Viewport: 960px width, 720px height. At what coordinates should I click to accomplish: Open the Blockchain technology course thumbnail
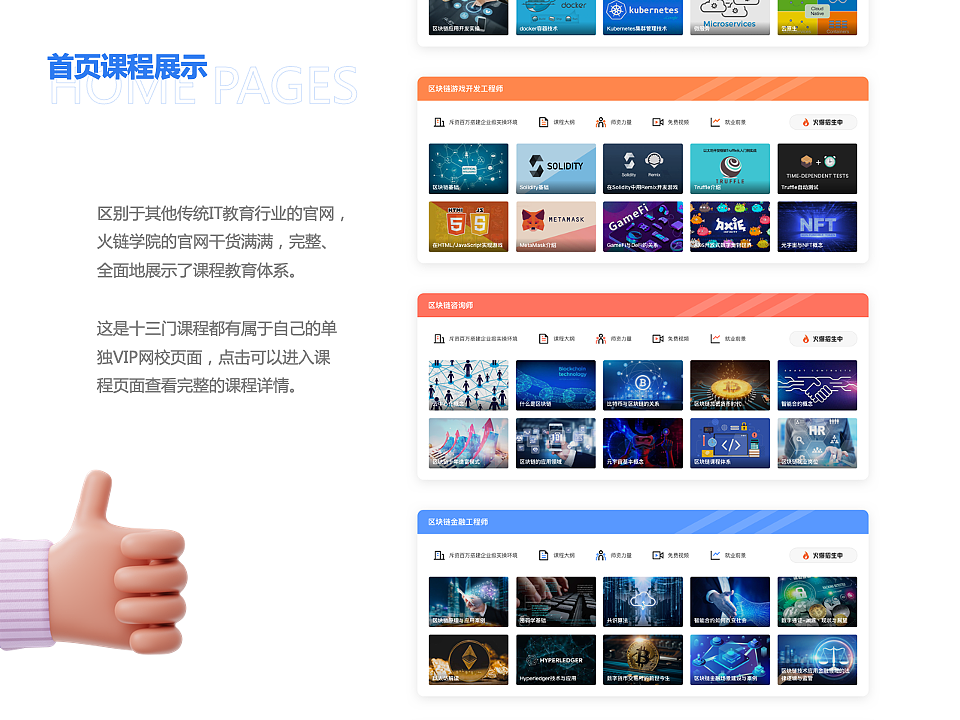pos(555,385)
